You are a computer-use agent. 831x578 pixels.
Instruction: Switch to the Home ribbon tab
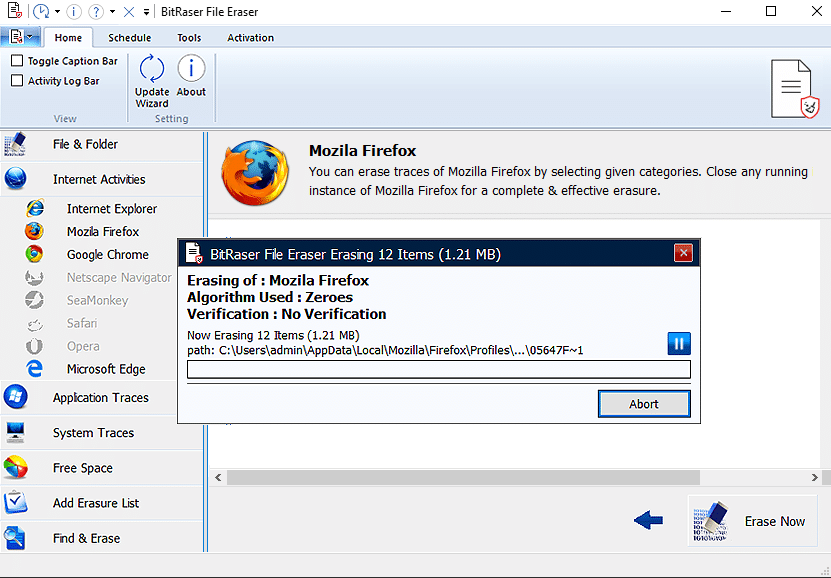pyautogui.click(x=68, y=38)
